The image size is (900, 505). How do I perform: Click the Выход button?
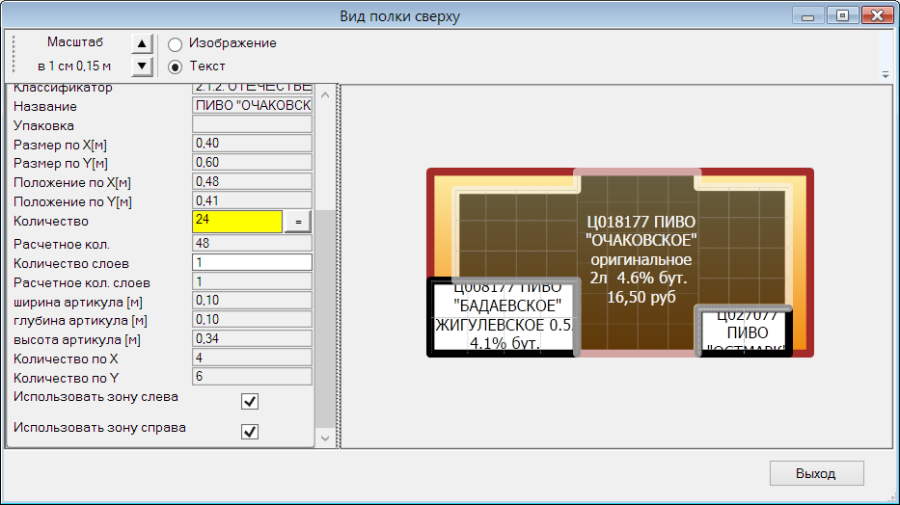tap(816, 473)
